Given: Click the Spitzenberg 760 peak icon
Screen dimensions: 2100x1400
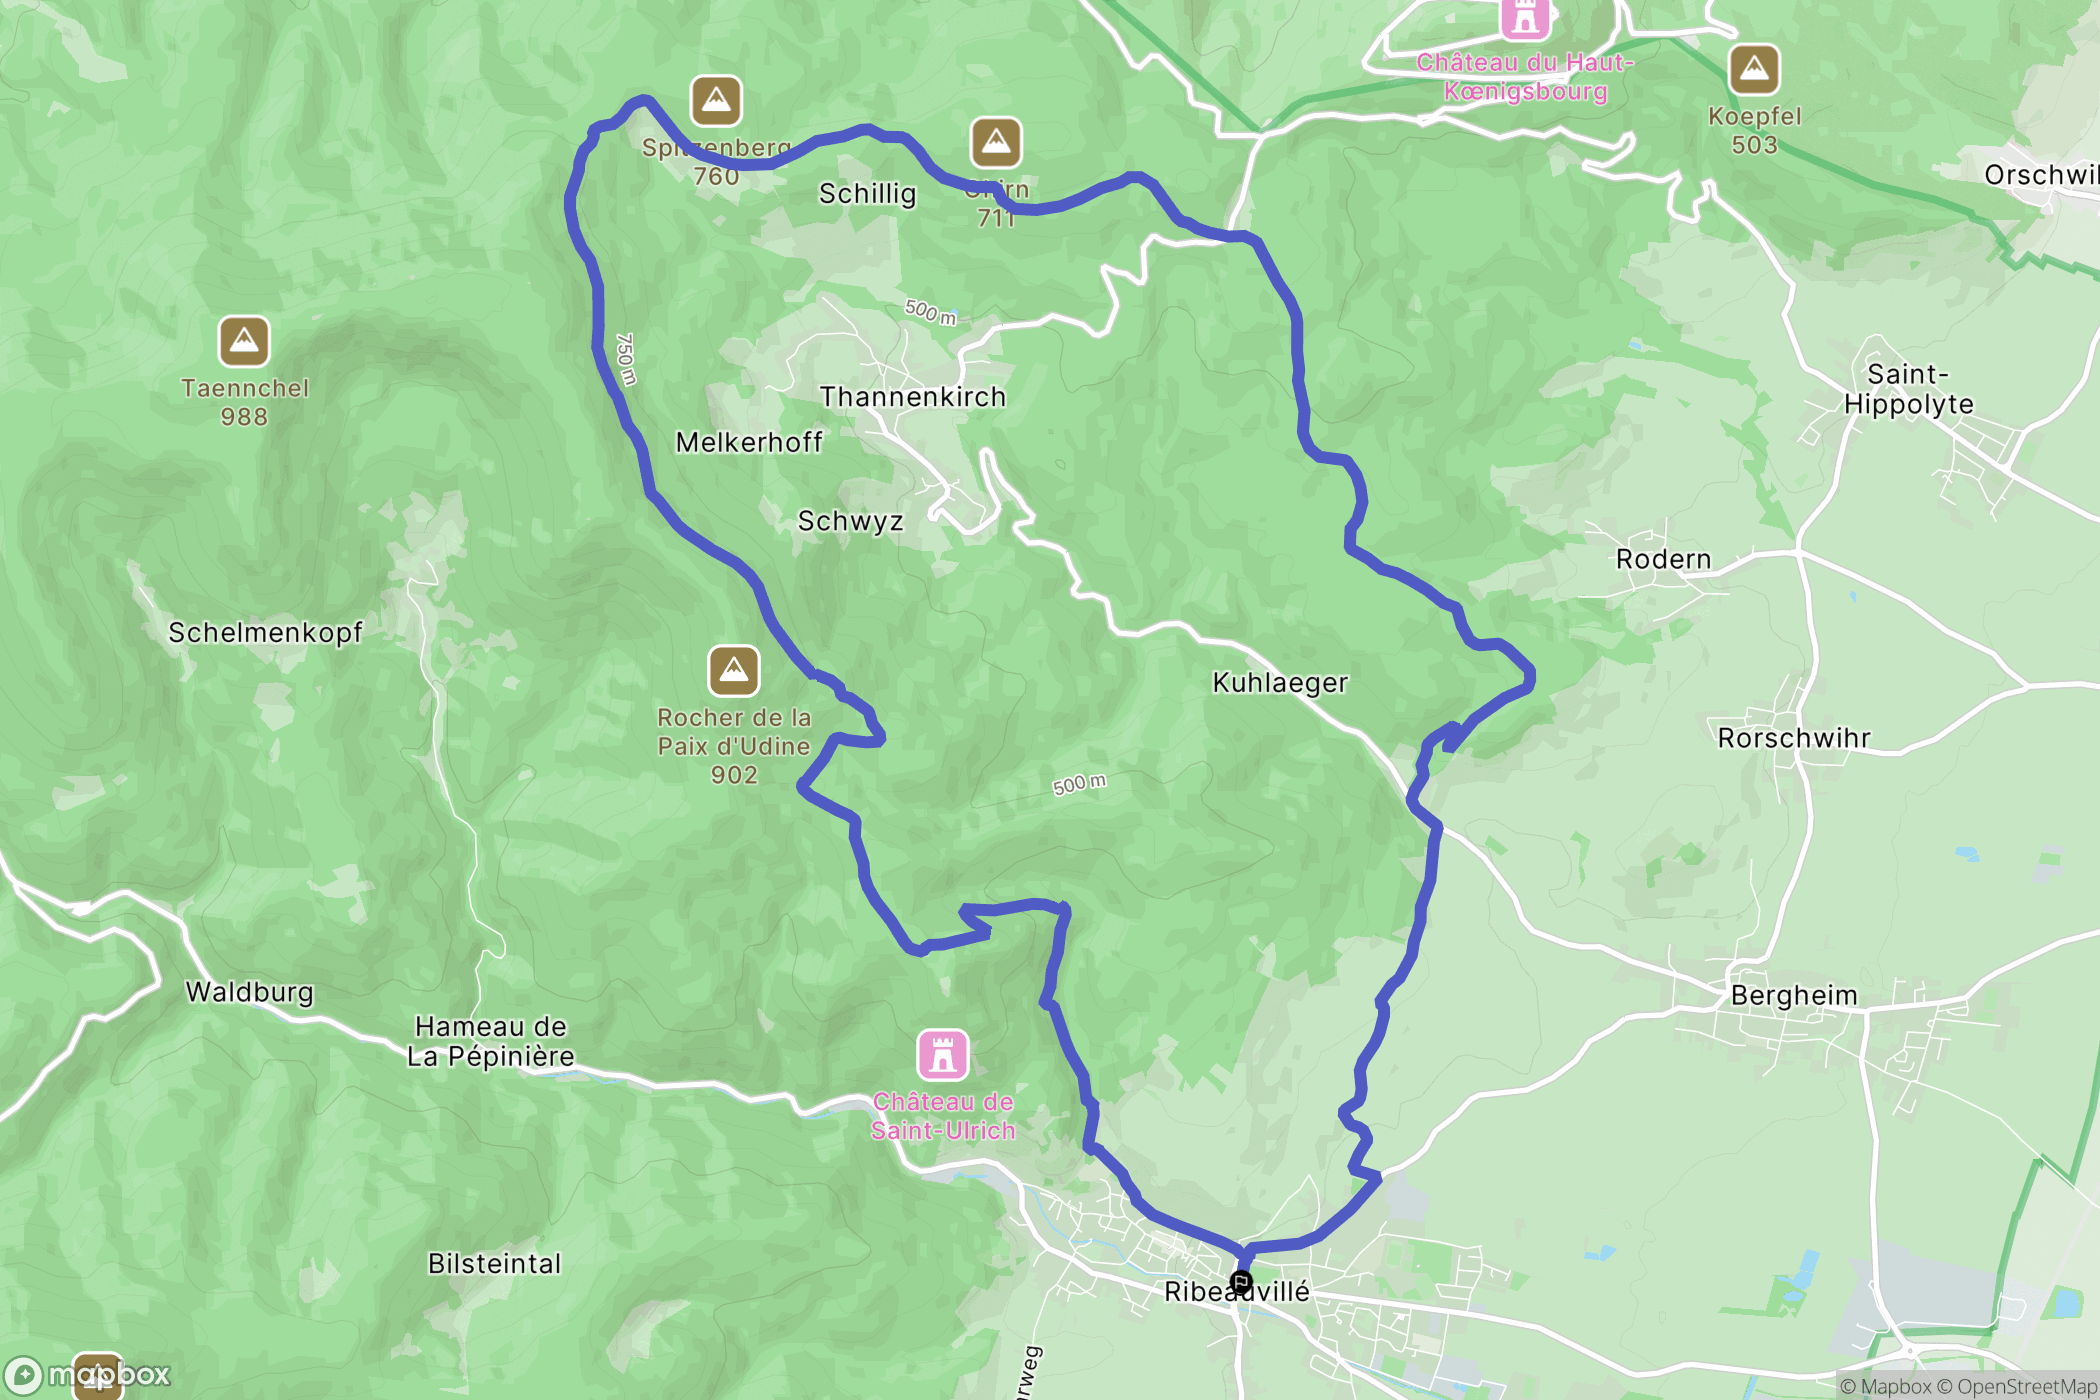Looking at the screenshot, I should coord(716,100).
